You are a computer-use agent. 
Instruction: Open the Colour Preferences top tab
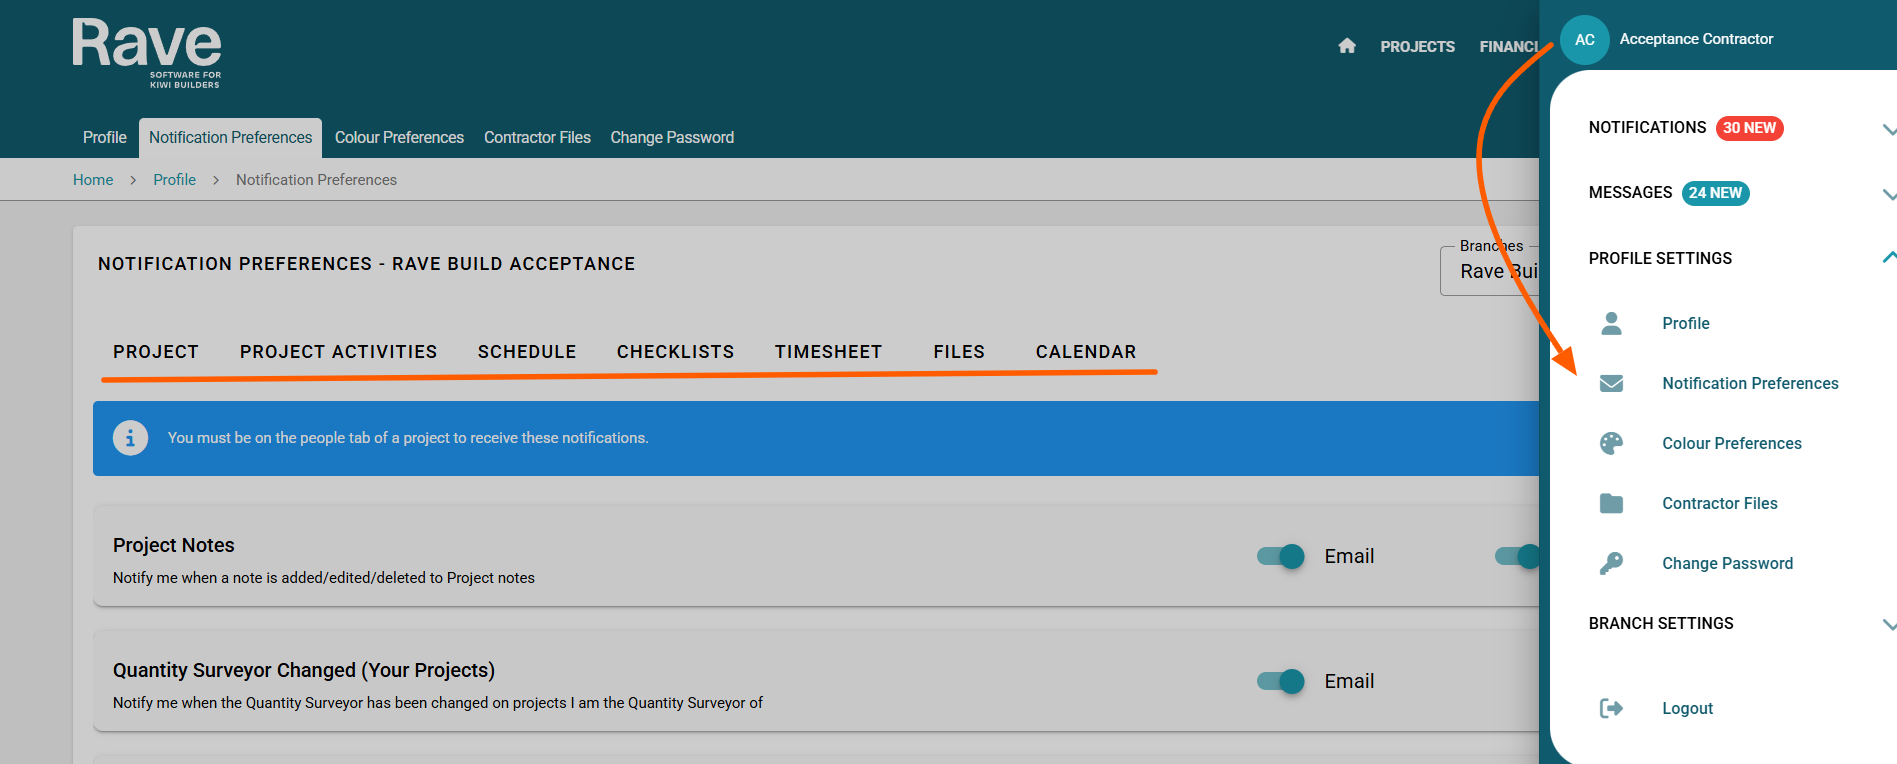[x=399, y=138]
